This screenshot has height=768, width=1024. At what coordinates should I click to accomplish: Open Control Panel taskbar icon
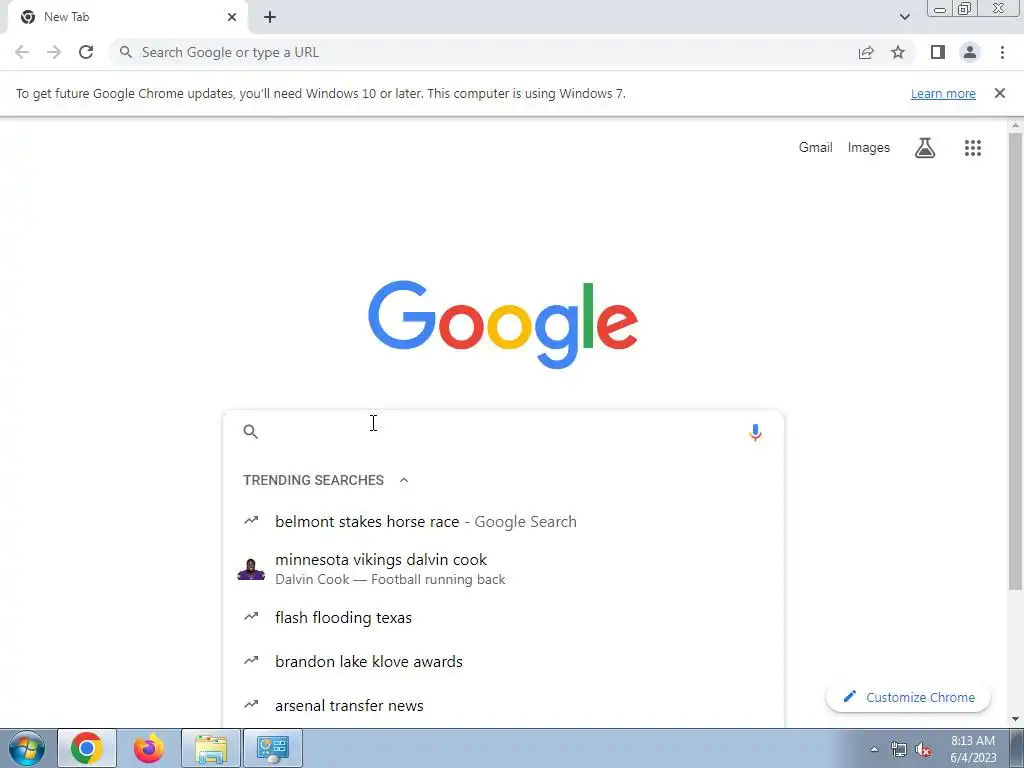coord(273,748)
